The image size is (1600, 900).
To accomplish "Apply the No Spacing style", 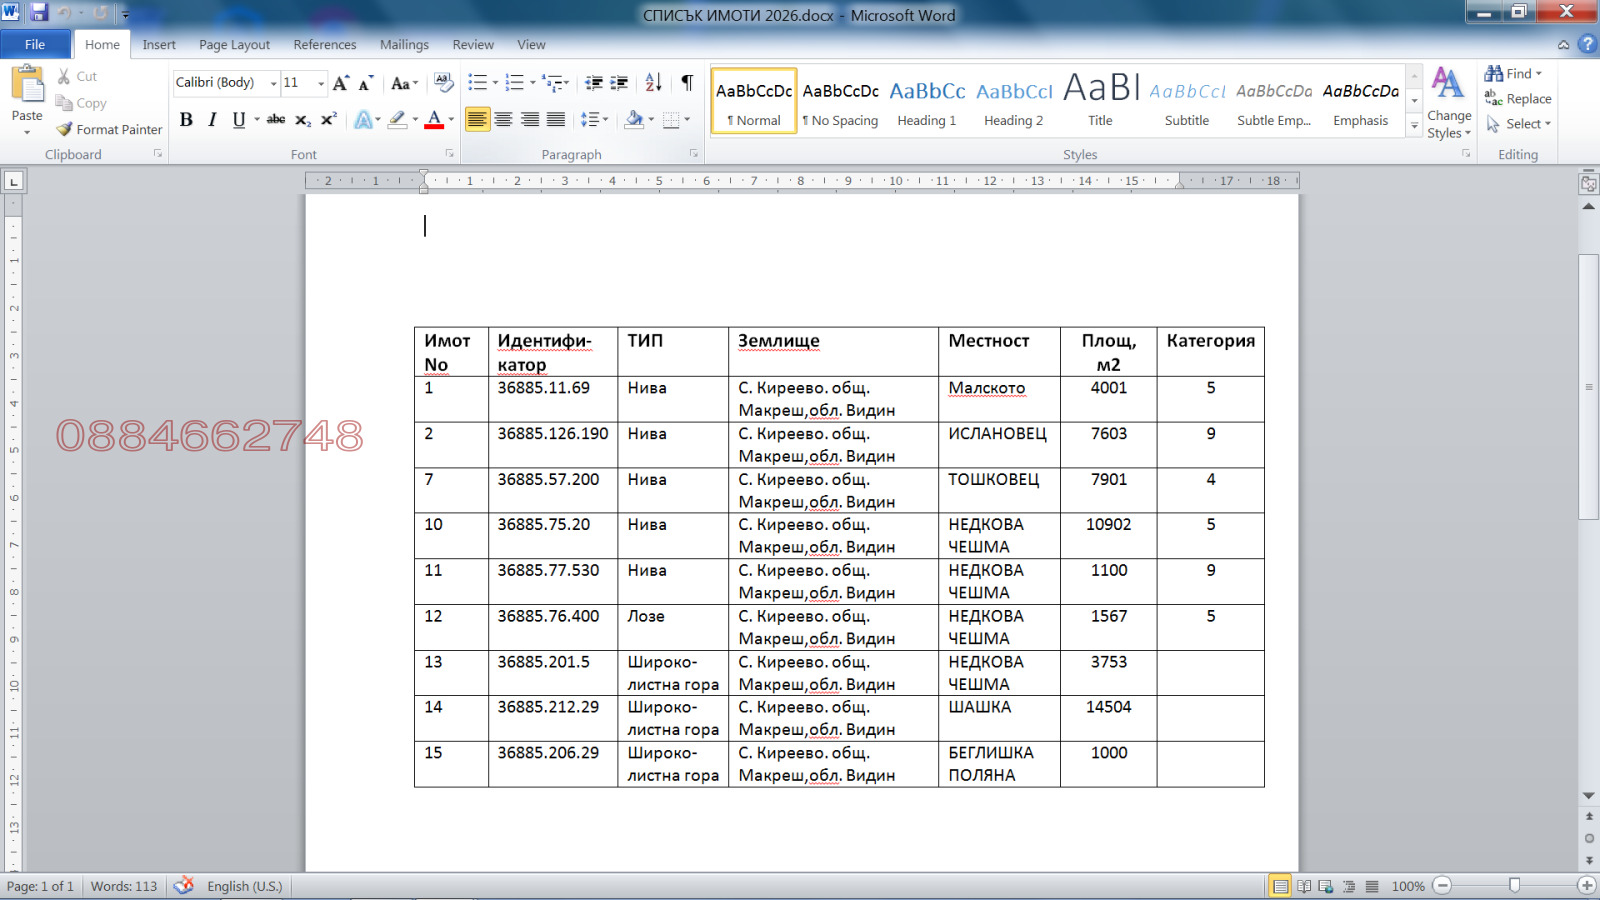I will pos(840,101).
